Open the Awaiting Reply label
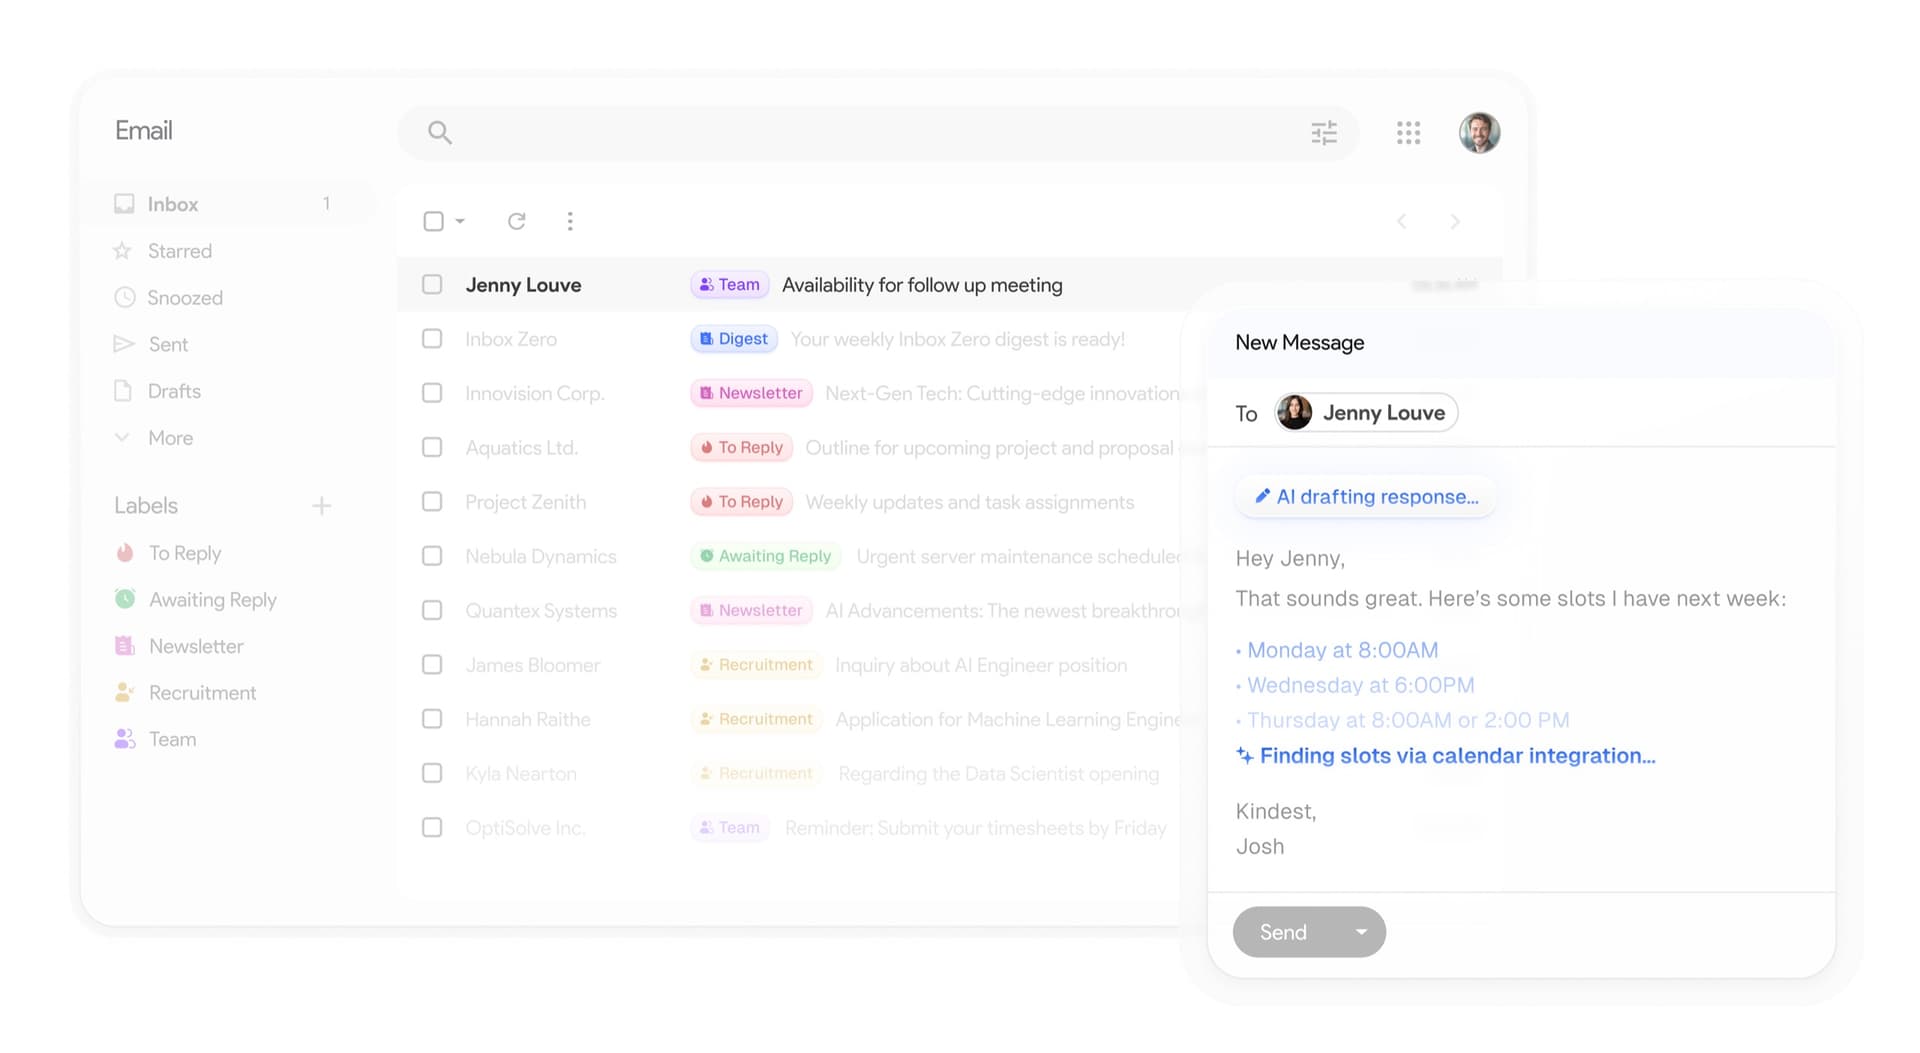 [196, 600]
